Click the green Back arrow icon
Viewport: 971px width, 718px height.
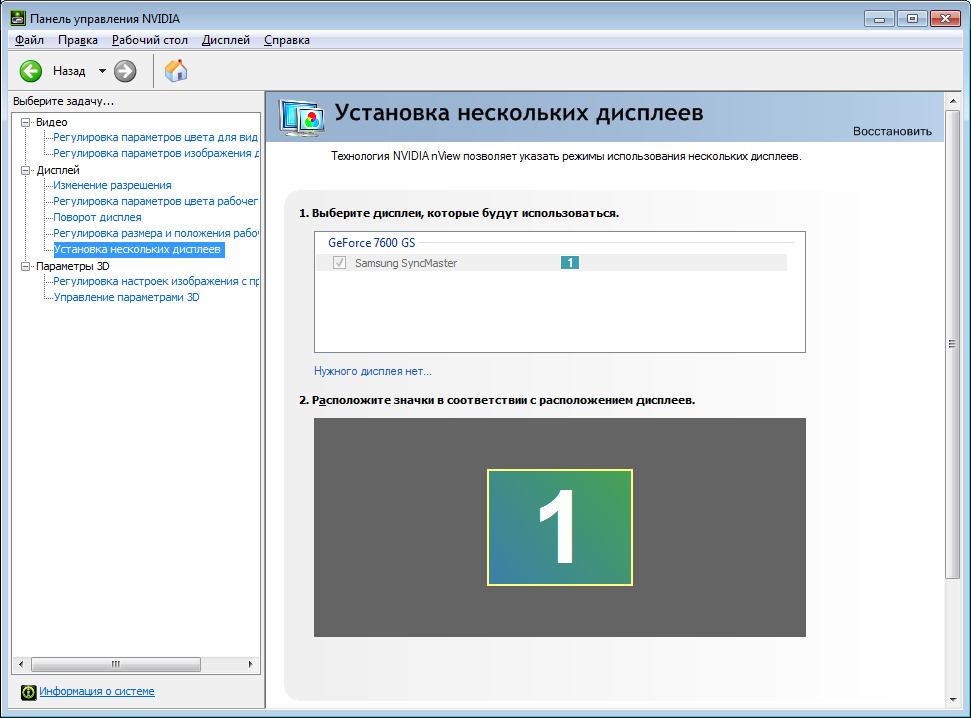[30, 71]
